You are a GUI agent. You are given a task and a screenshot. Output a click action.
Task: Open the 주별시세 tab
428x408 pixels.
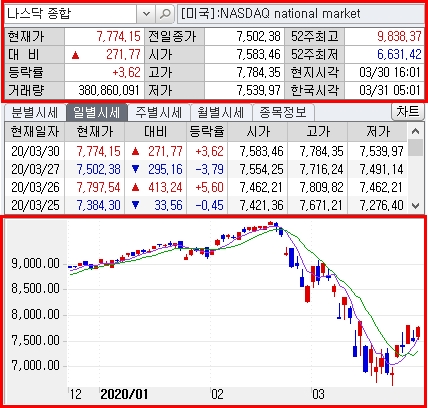pos(158,112)
